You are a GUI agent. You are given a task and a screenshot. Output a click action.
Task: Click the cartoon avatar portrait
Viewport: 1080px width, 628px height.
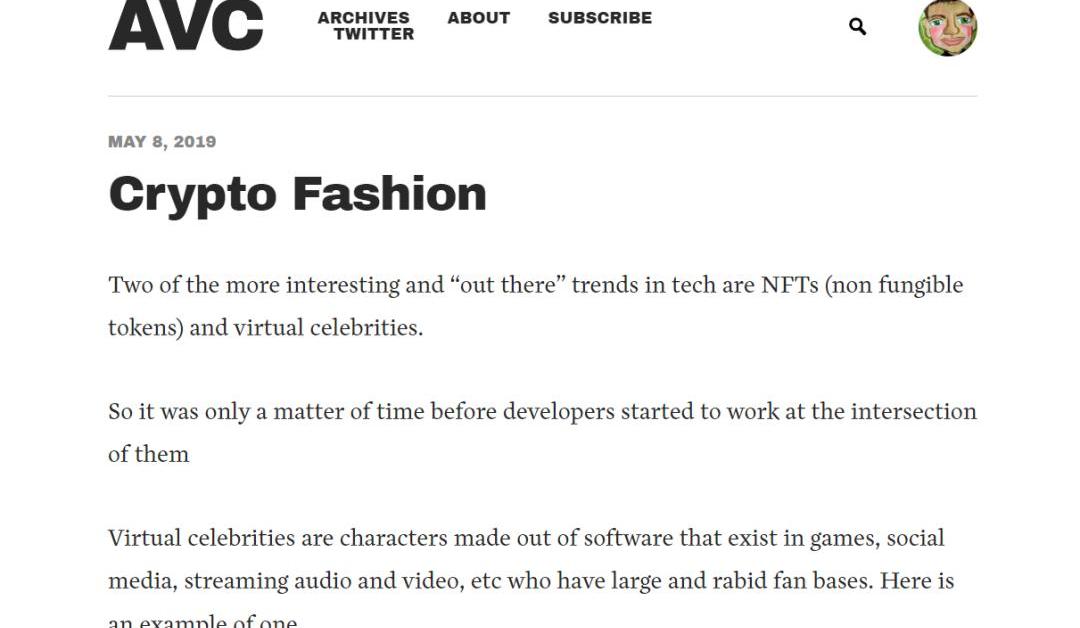pos(947,27)
